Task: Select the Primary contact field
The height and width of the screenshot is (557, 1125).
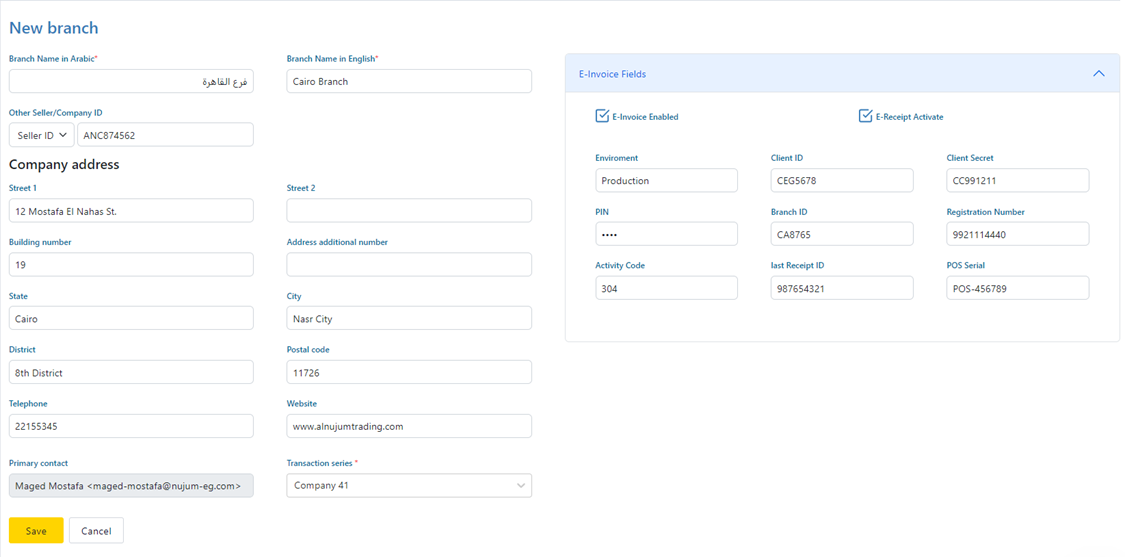Action: click(131, 485)
